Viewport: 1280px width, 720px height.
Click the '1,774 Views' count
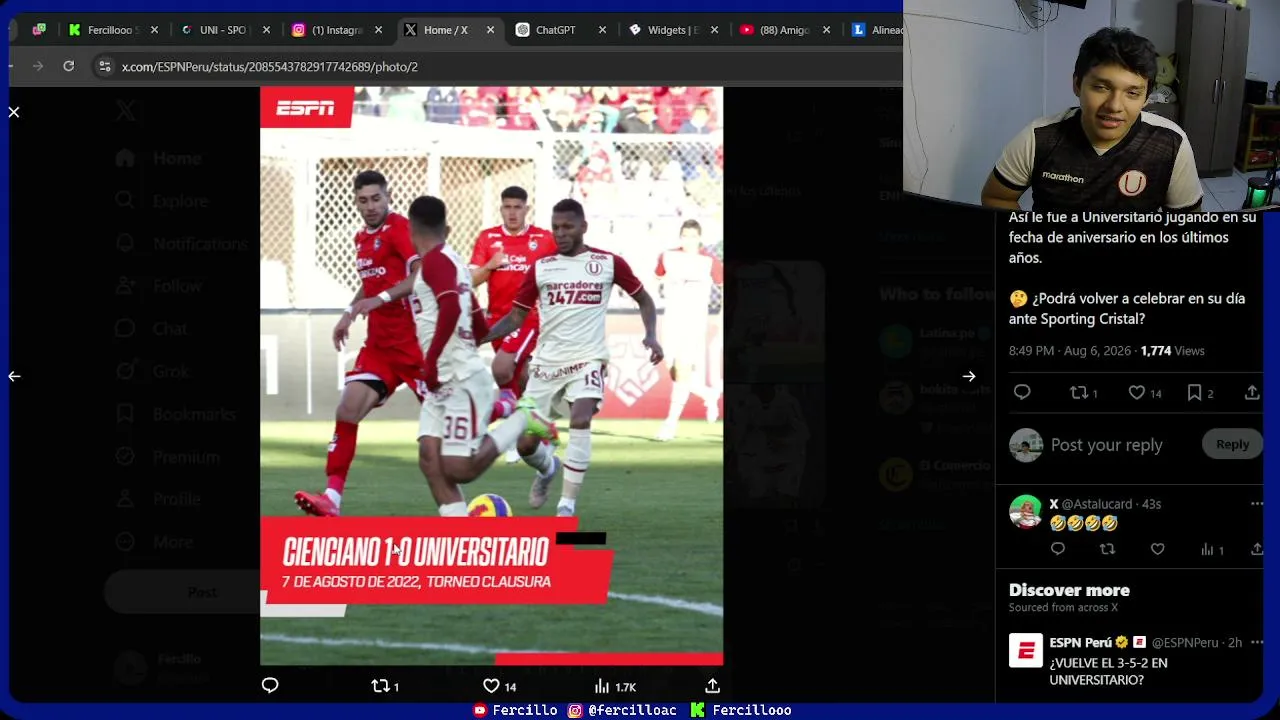(1172, 351)
